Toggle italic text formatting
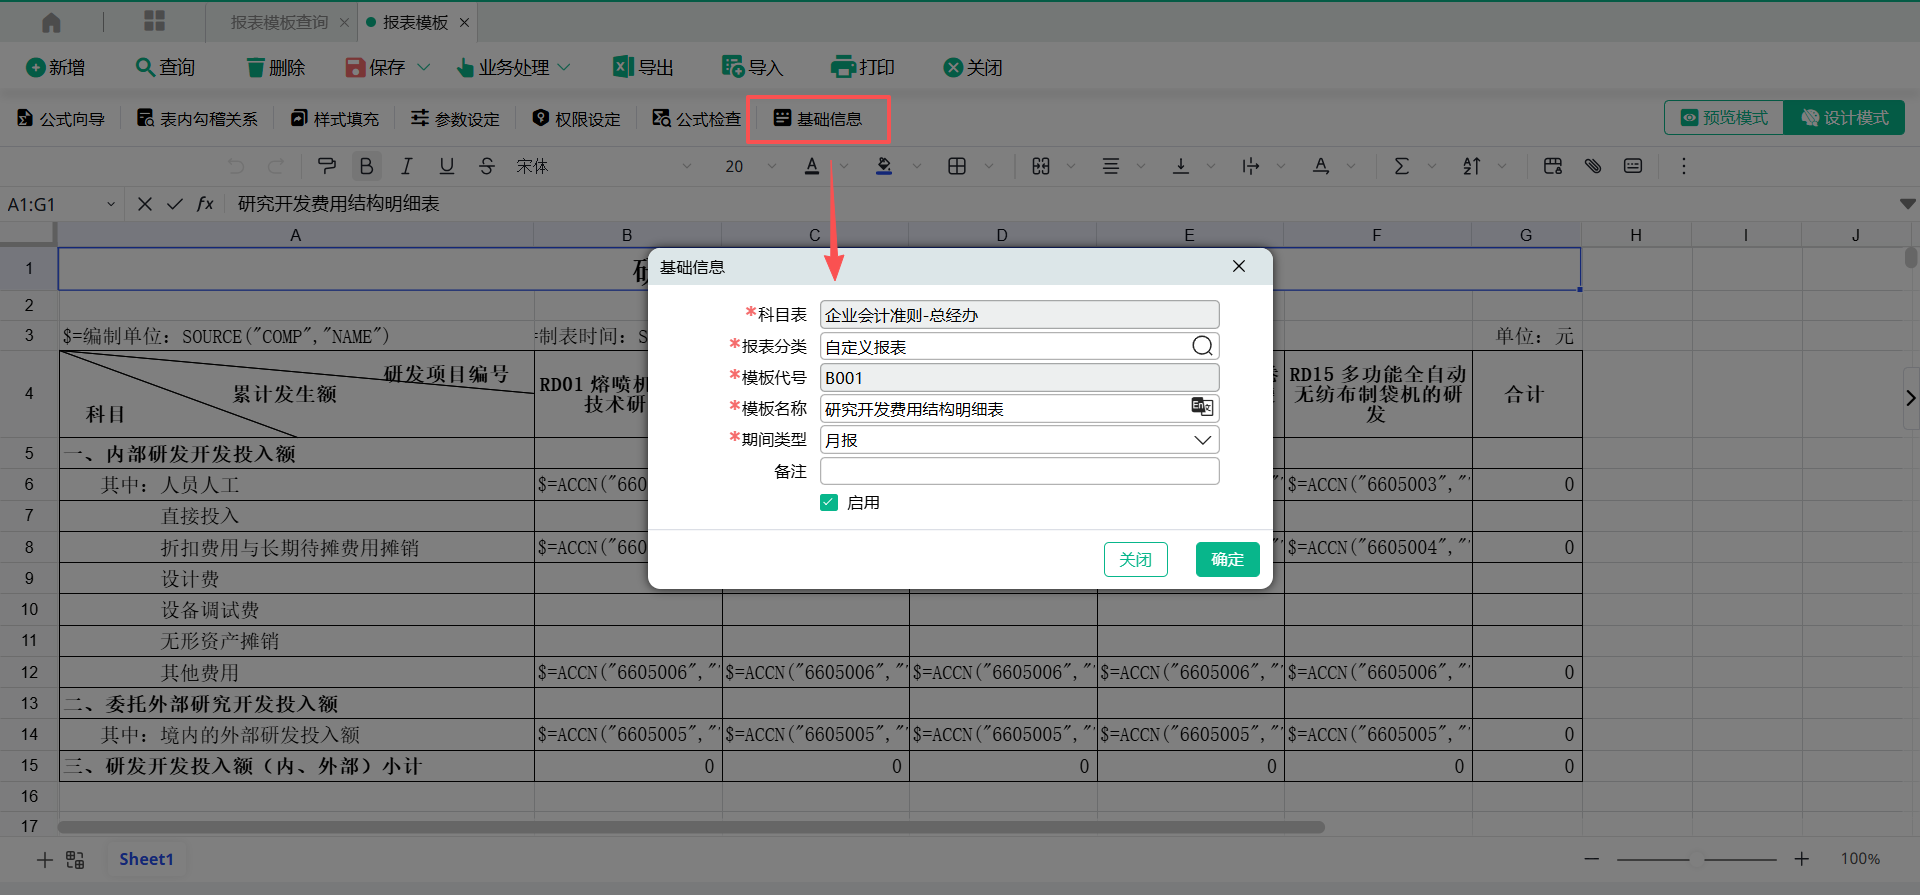The image size is (1920, 895). coord(406,166)
